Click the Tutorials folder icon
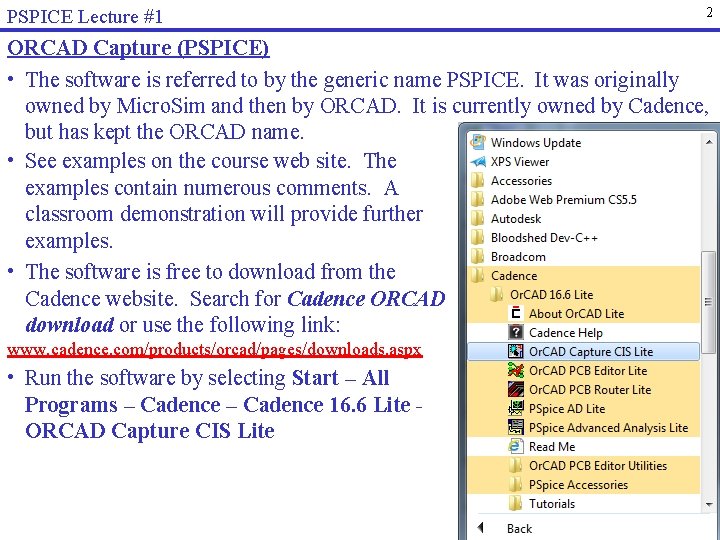720x540 pixels. (x=515, y=503)
